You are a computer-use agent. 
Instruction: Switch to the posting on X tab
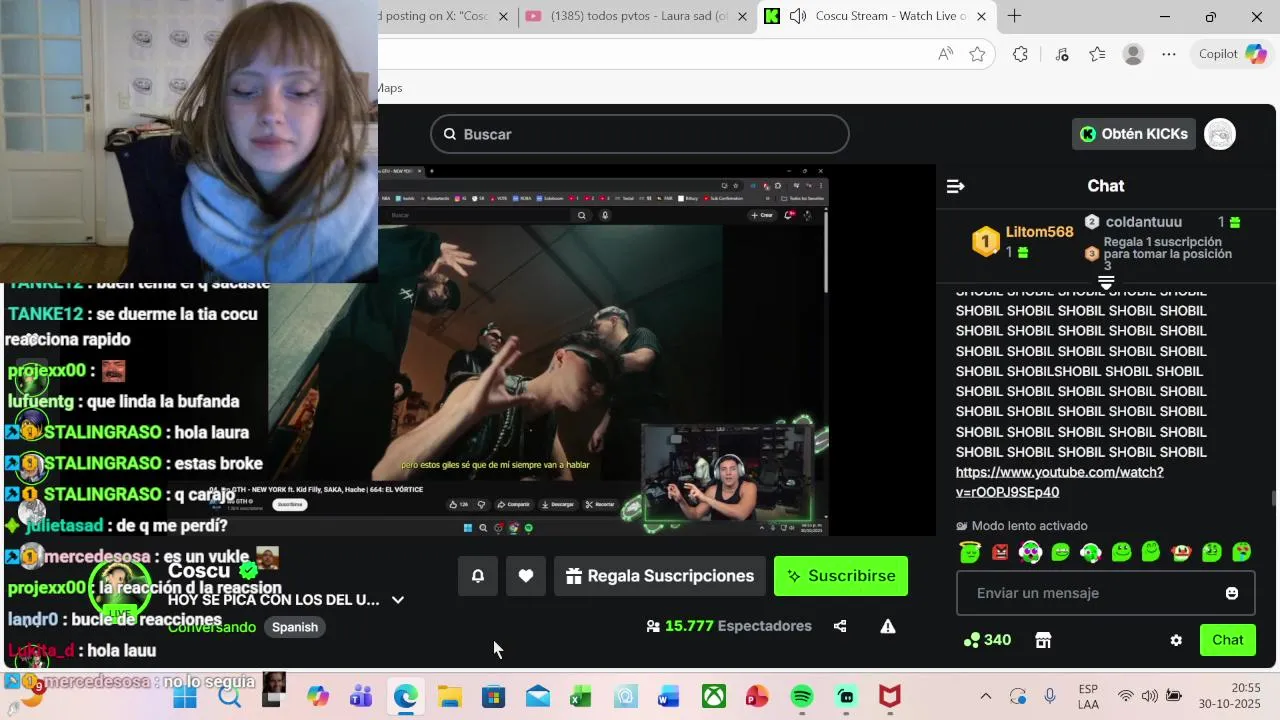(x=435, y=16)
